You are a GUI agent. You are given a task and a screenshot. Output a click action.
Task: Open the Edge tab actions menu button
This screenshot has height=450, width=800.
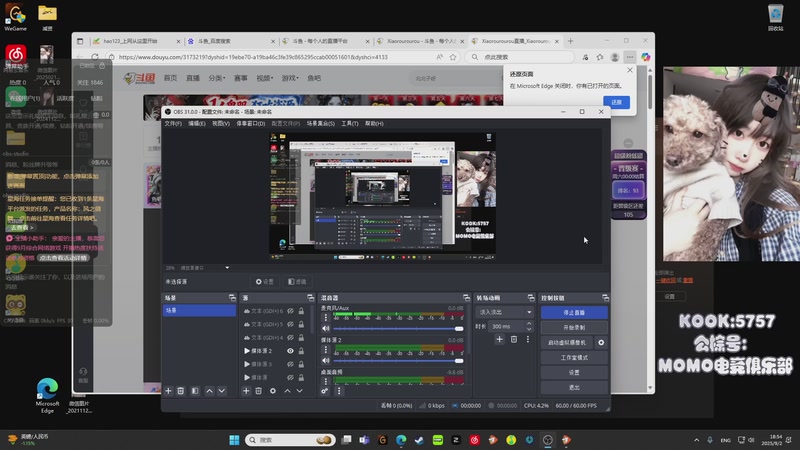point(80,41)
